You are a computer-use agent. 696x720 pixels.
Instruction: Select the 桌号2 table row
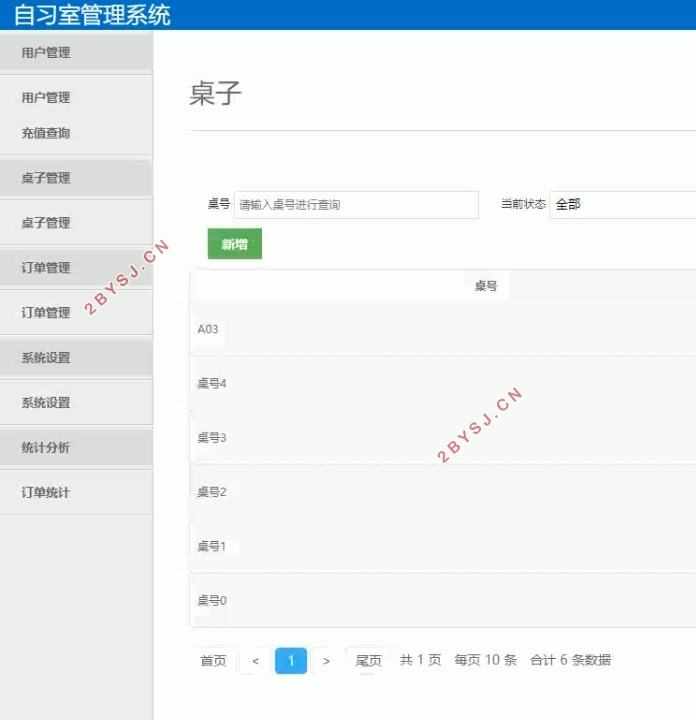[443, 491]
